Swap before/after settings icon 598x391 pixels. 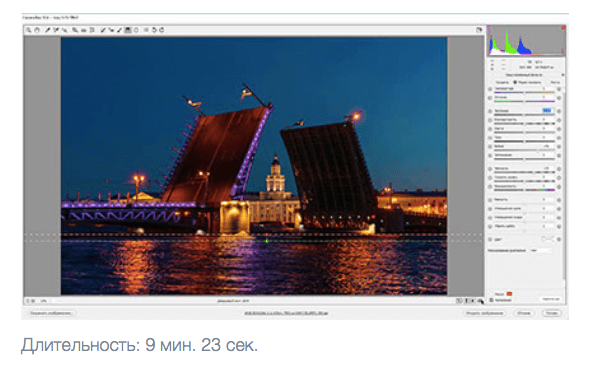click(x=466, y=301)
